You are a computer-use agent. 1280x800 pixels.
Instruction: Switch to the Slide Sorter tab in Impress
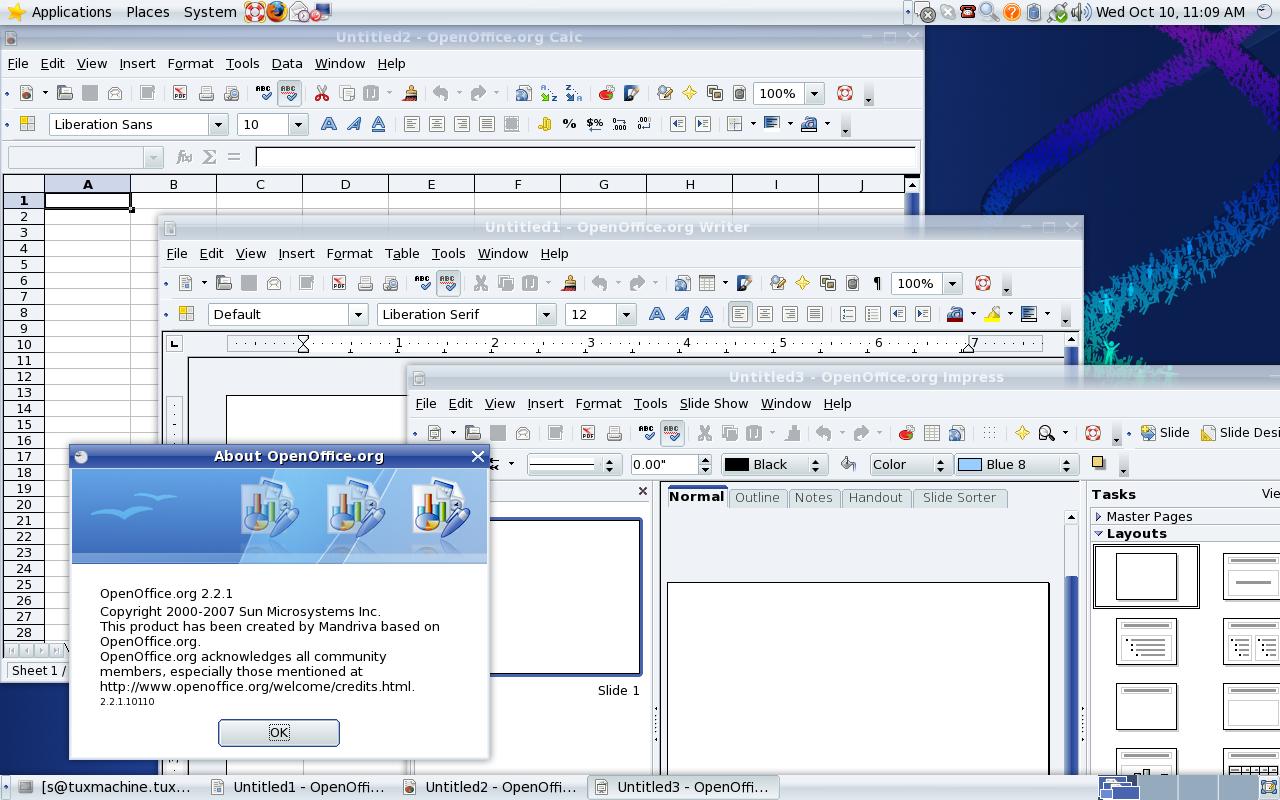coord(959,497)
